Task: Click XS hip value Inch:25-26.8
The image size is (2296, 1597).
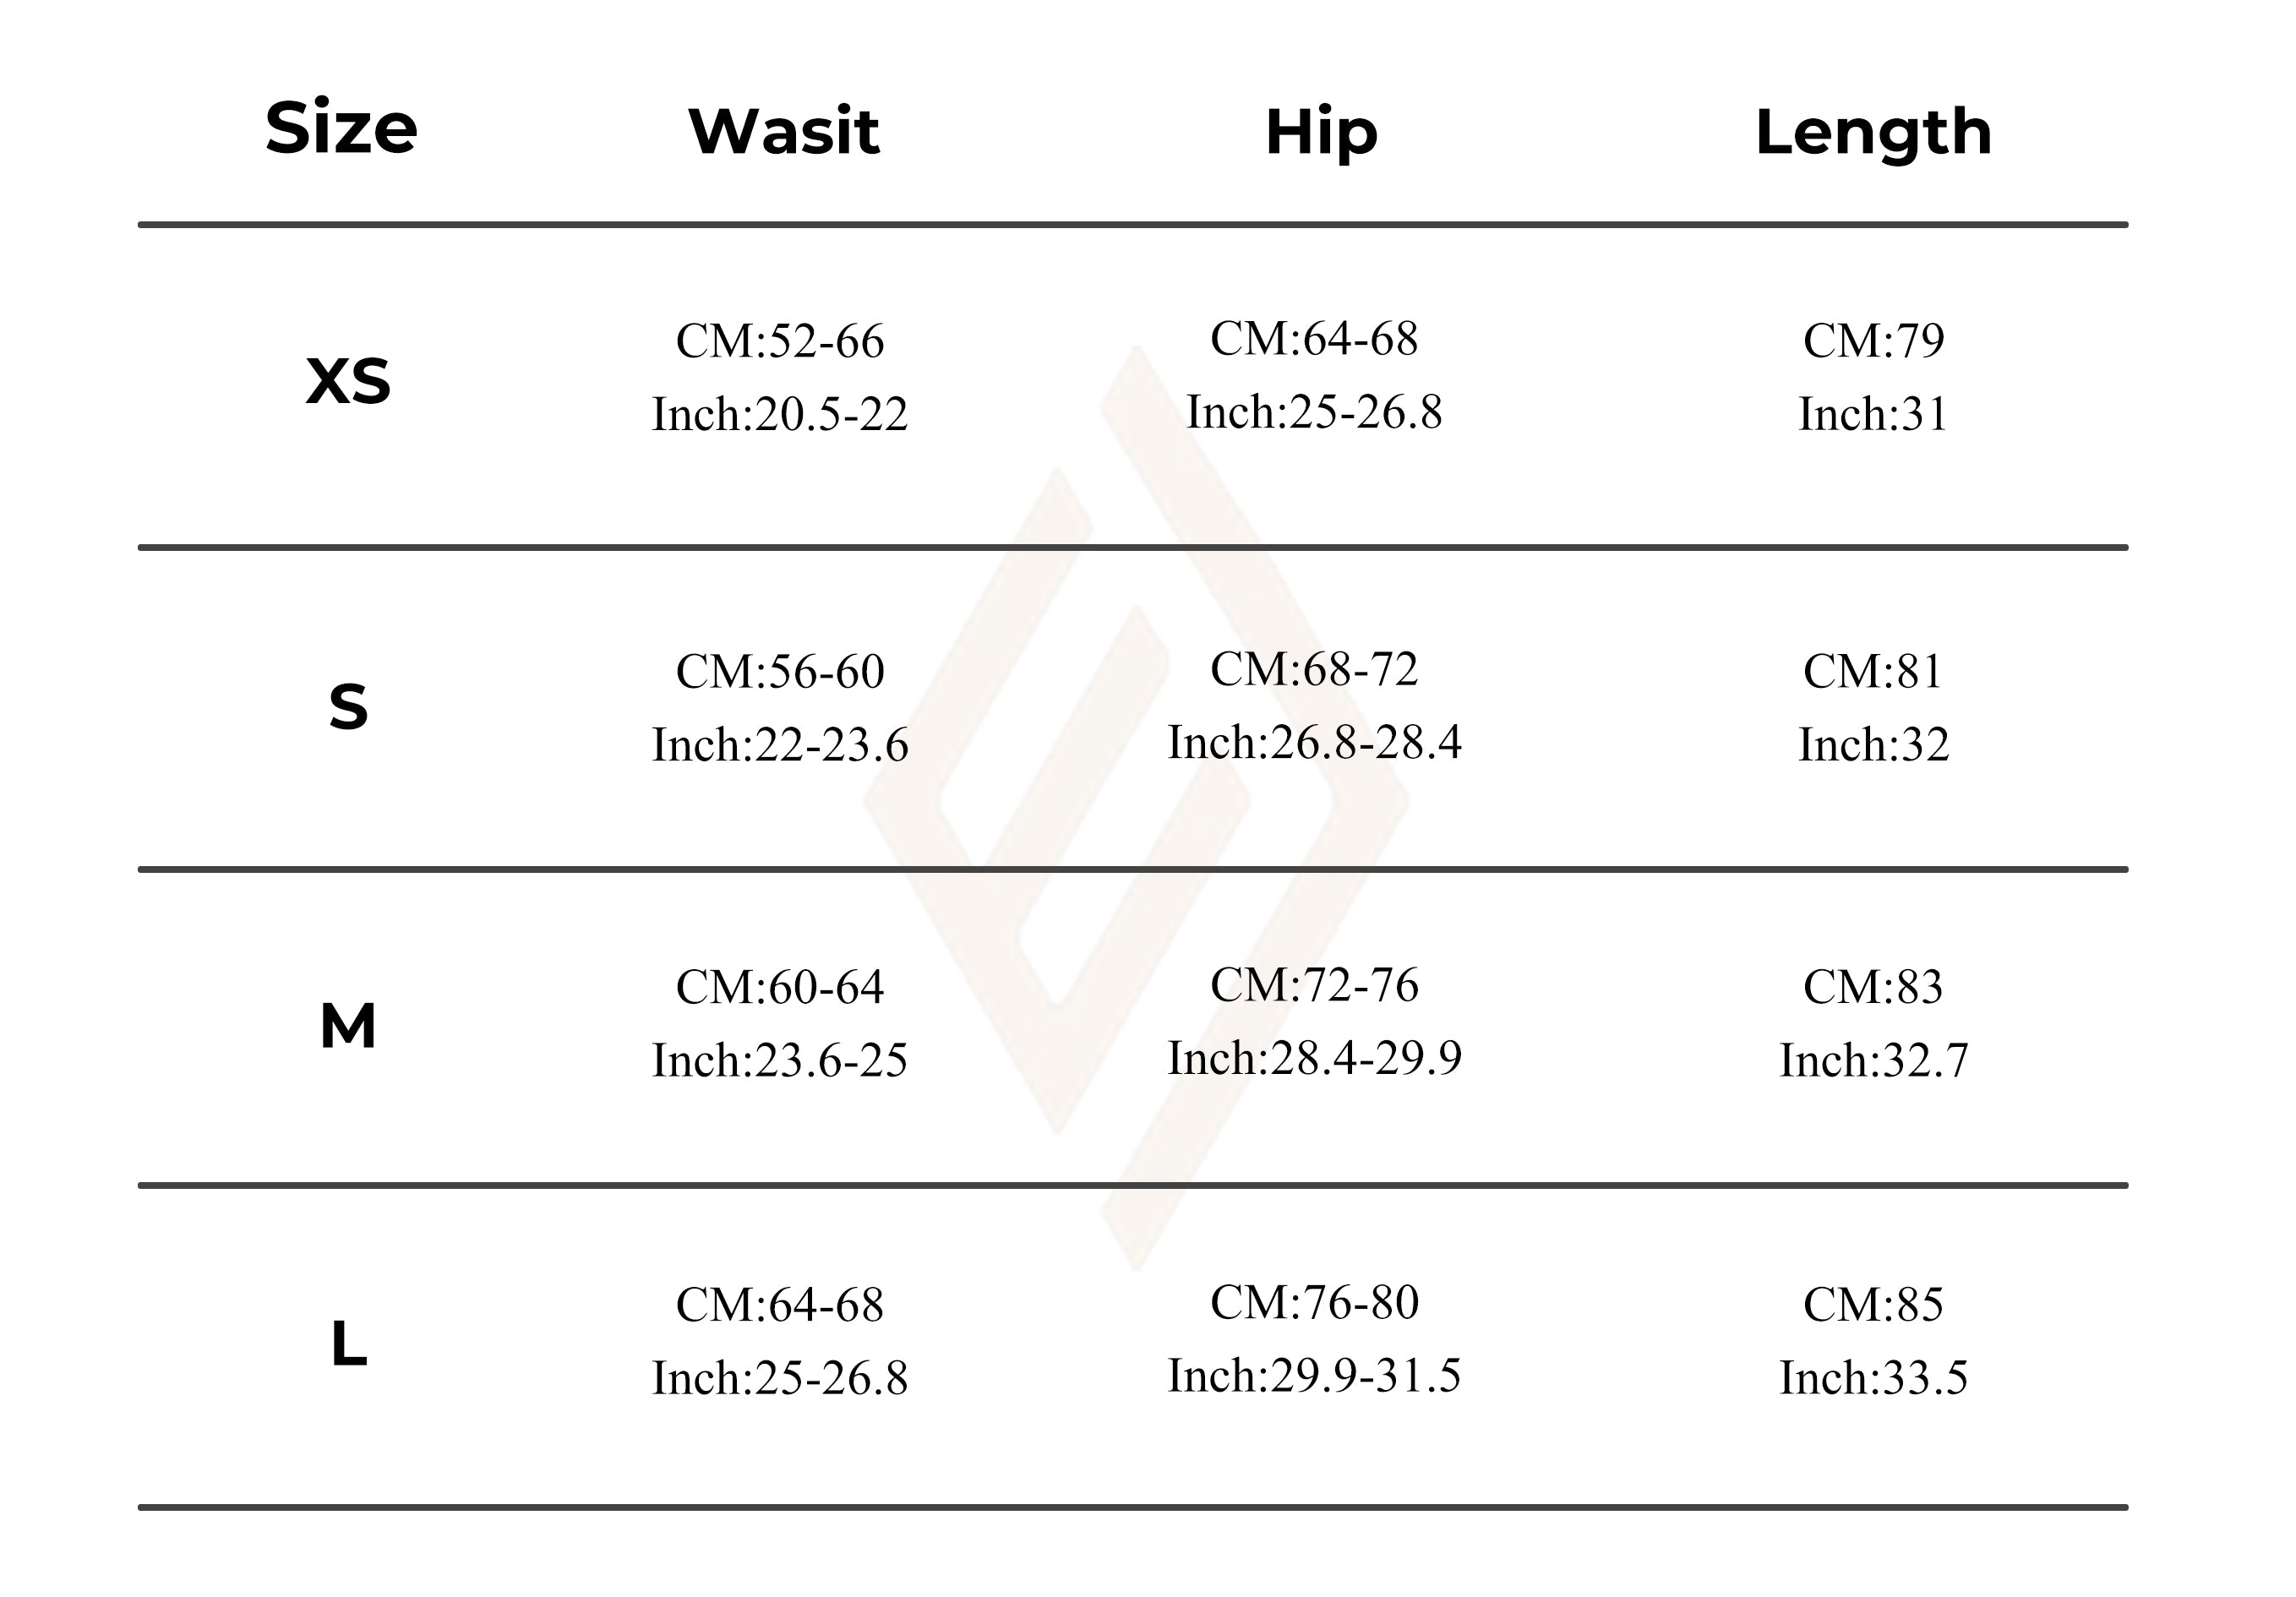Action: pyautogui.click(x=1314, y=412)
